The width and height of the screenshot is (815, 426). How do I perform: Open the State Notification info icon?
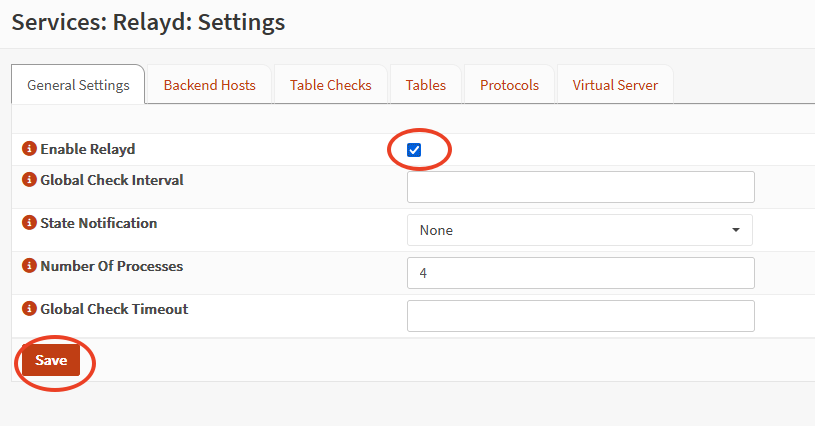tap(29, 224)
